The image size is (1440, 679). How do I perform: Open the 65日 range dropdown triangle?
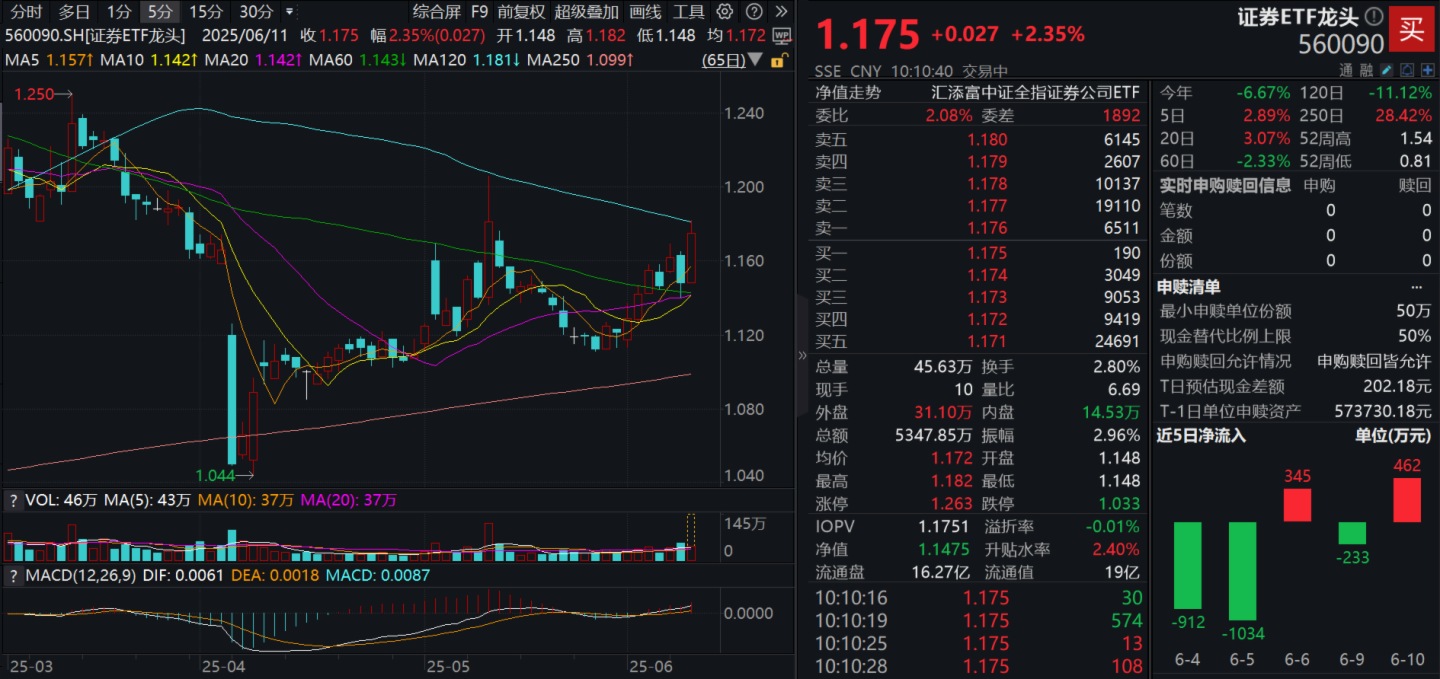coord(757,60)
